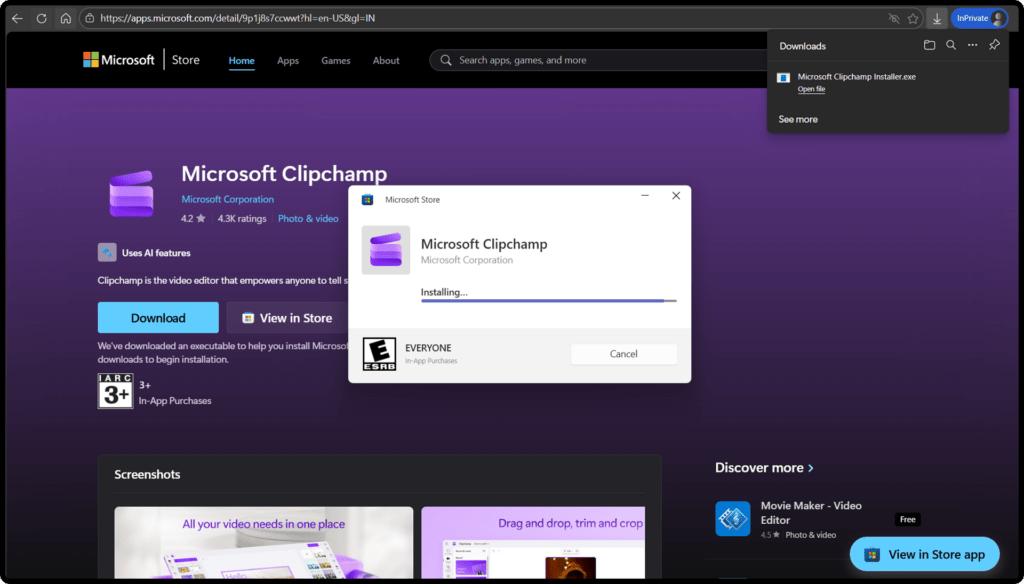Select Movie Maker Video Editor thumbnail
This screenshot has width=1024, height=584.
733,518
